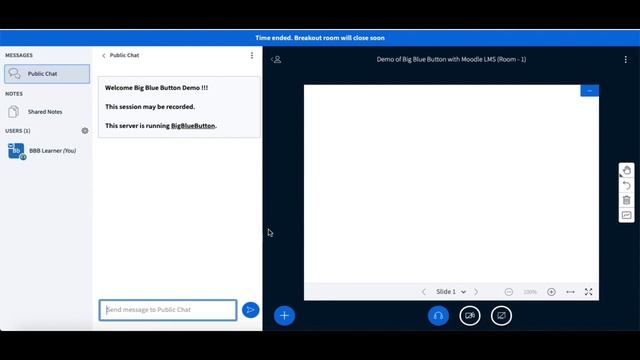Click the send message arrow button
The width and height of the screenshot is (640, 360).
(251, 310)
